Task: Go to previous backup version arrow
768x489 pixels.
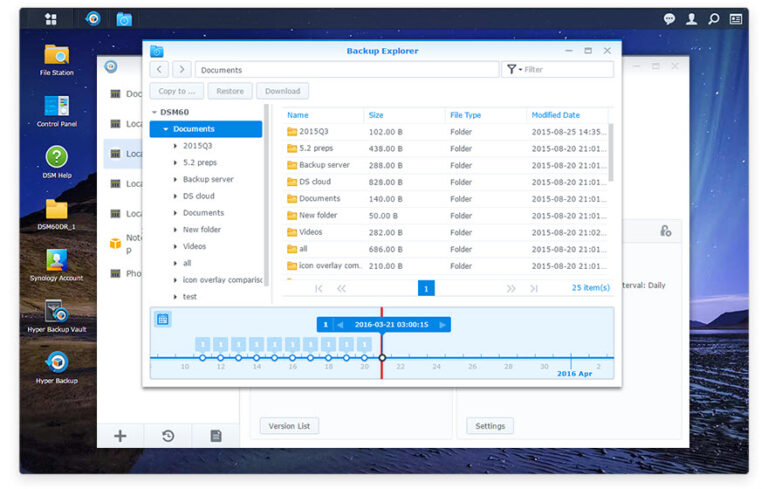Action: pos(340,325)
